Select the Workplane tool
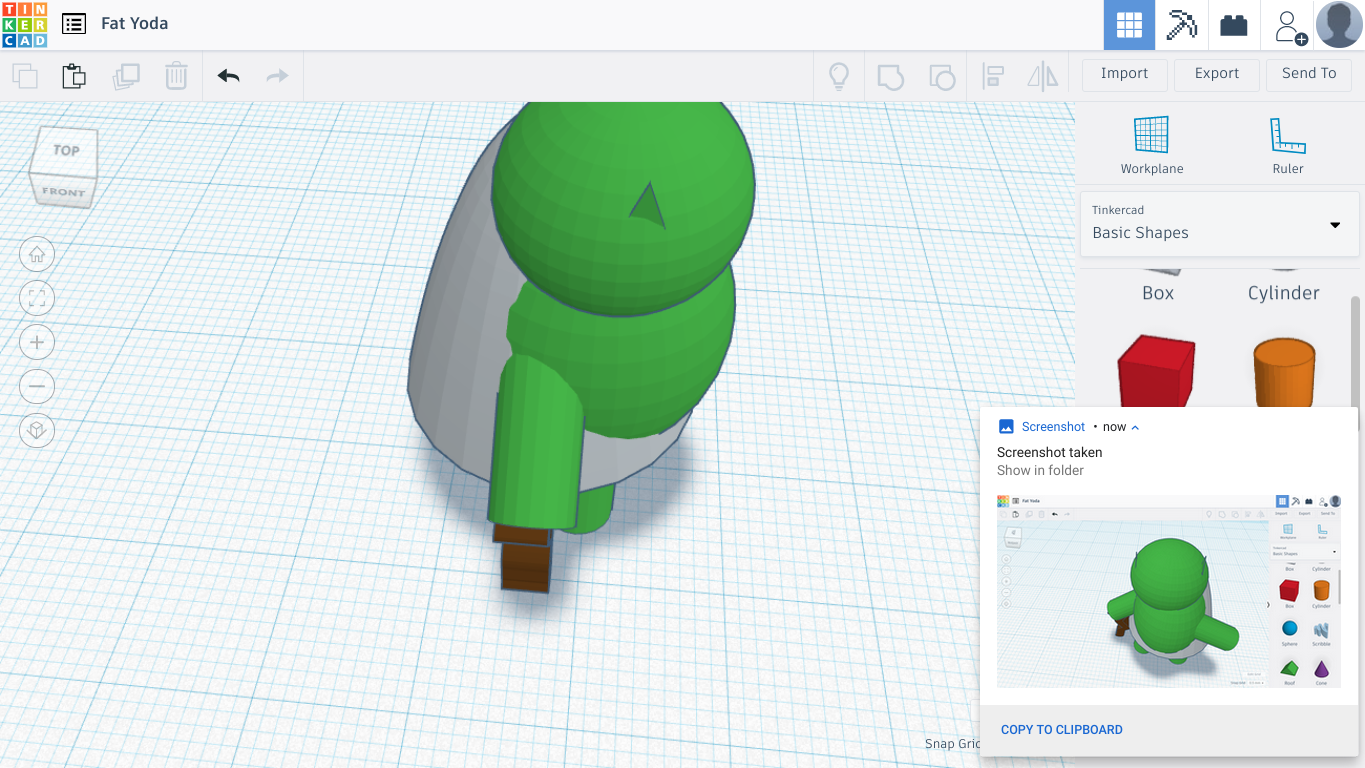This screenshot has width=1365, height=768. click(1152, 146)
